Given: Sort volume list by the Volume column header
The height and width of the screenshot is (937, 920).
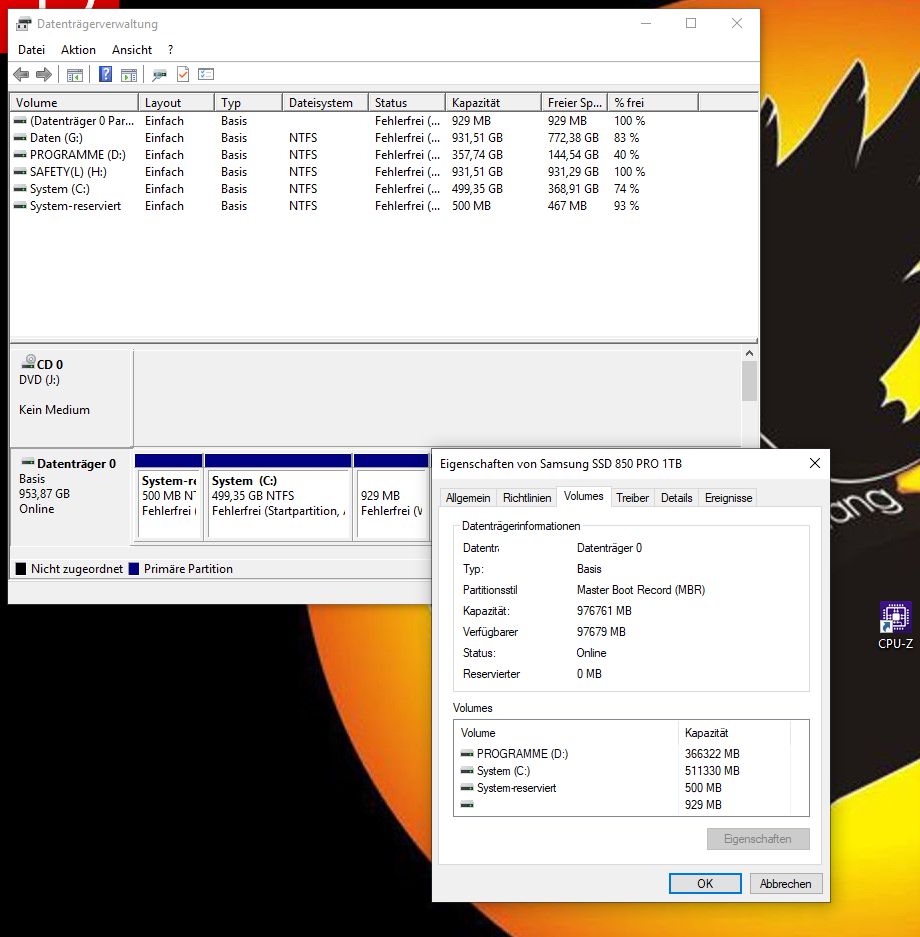Looking at the screenshot, I should 74,102.
